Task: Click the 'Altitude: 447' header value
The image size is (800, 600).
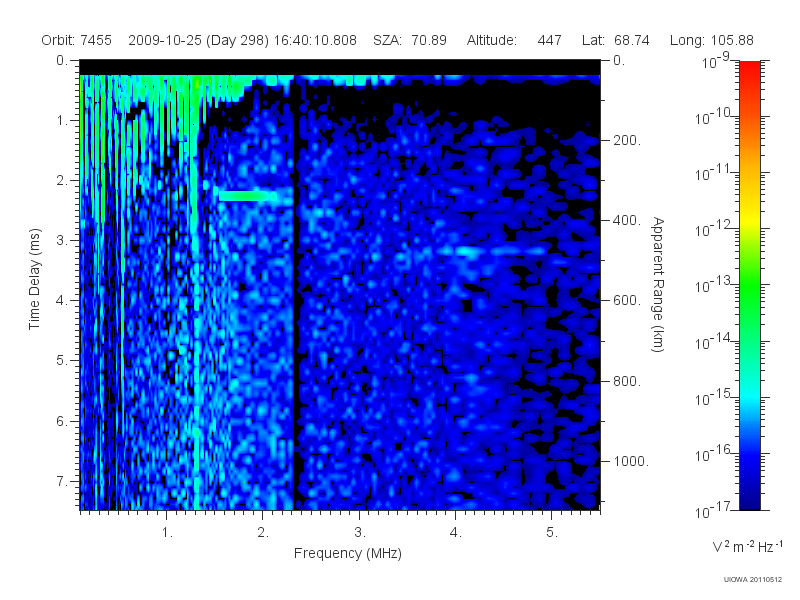Action: tap(514, 40)
